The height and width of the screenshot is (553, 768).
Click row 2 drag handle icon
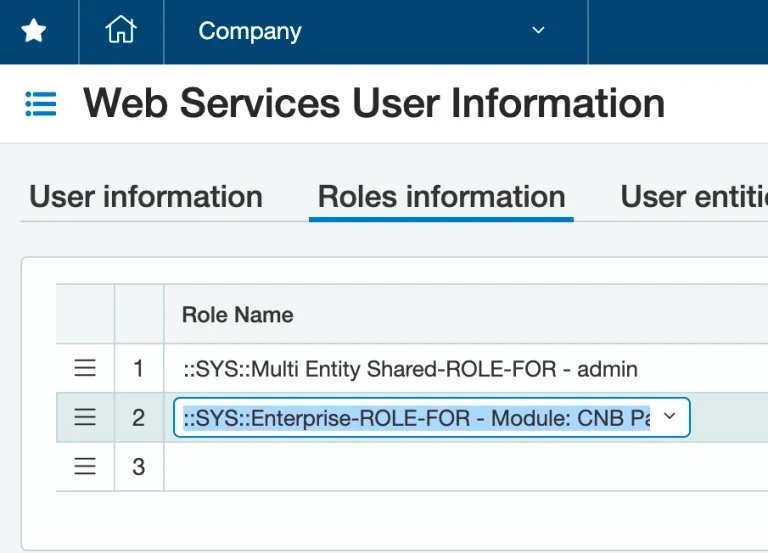pos(85,417)
